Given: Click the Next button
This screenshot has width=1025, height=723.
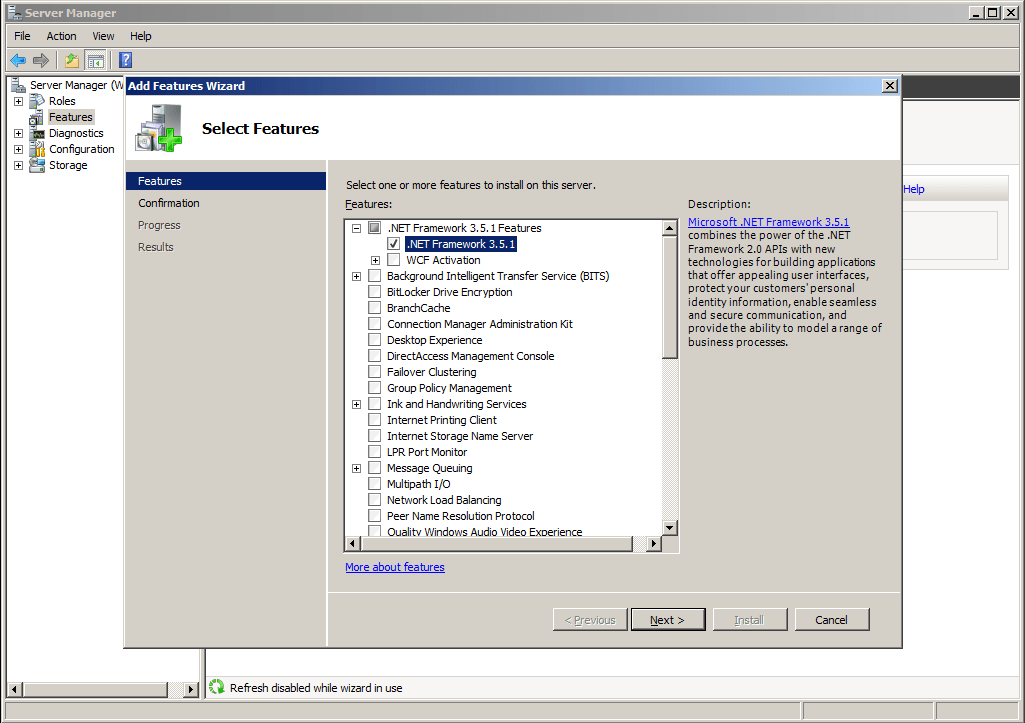Looking at the screenshot, I should click(667, 620).
